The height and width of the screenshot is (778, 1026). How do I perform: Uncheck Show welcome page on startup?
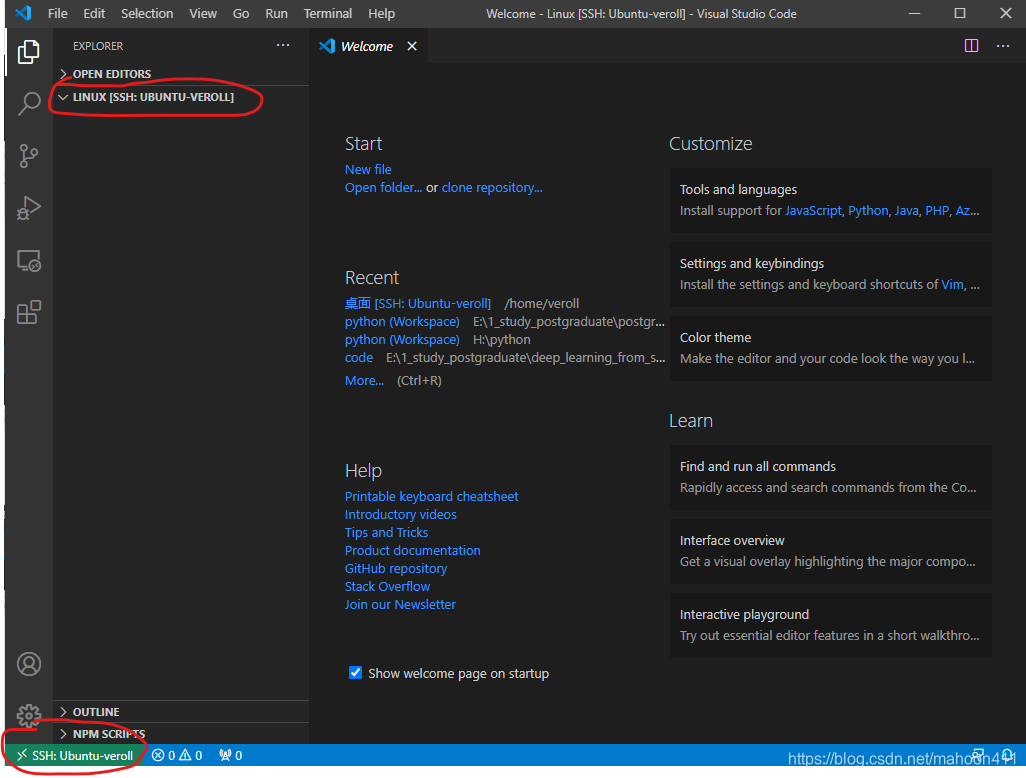point(355,673)
